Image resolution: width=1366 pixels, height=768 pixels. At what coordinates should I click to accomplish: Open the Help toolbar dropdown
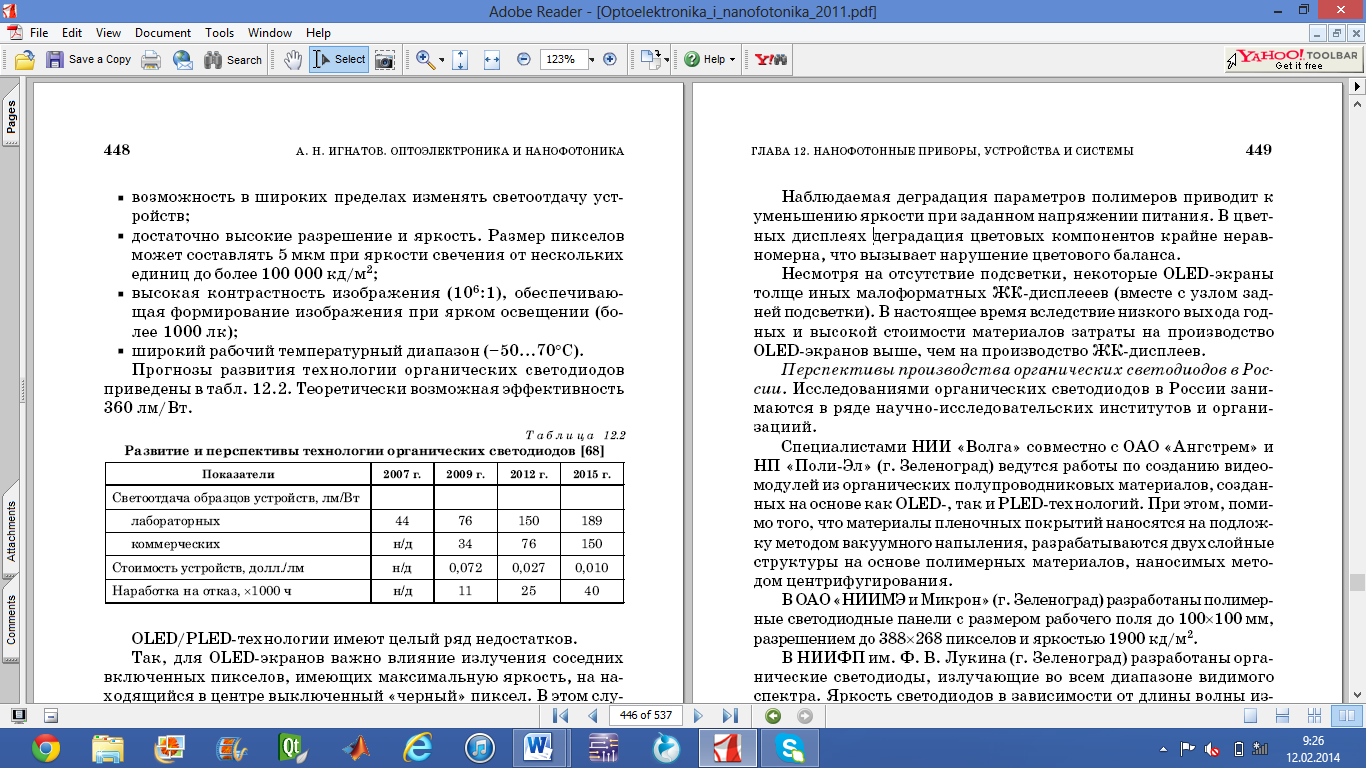(x=710, y=60)
